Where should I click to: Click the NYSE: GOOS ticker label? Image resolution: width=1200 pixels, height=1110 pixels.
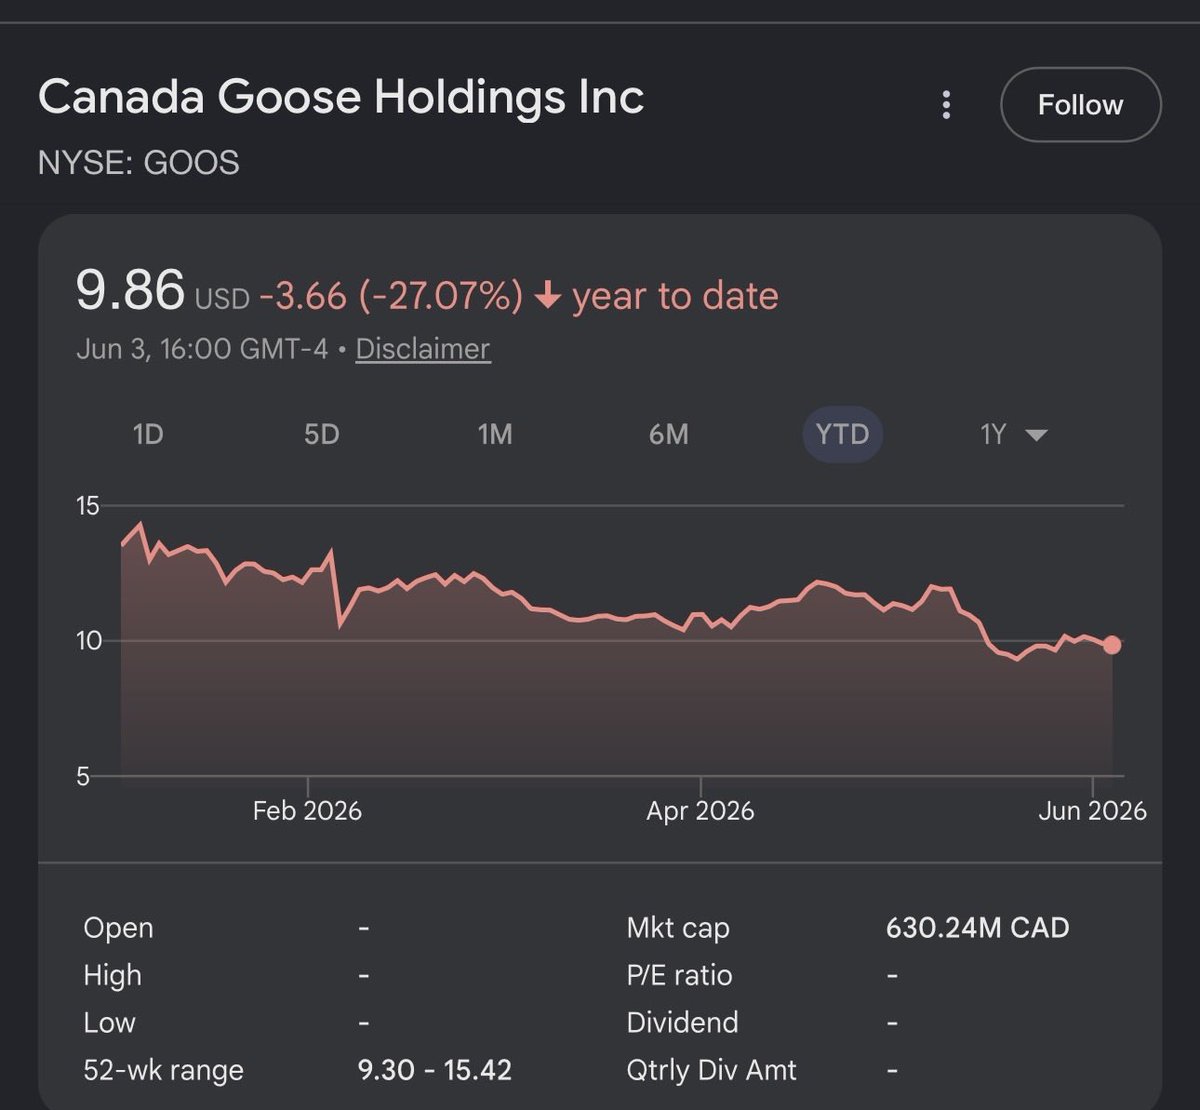click(x=138, y=163)
